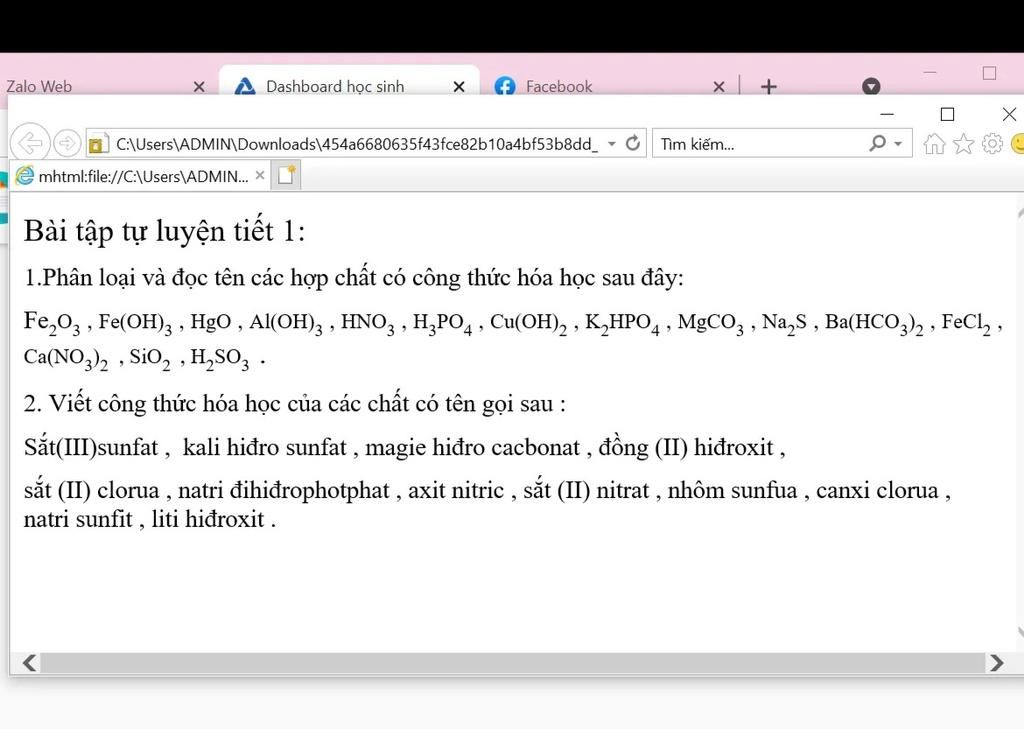Image resolution: width=1024 pixels, height=729 pixels.
Task: Close the Facebook tab
Action: click(718, 86)
